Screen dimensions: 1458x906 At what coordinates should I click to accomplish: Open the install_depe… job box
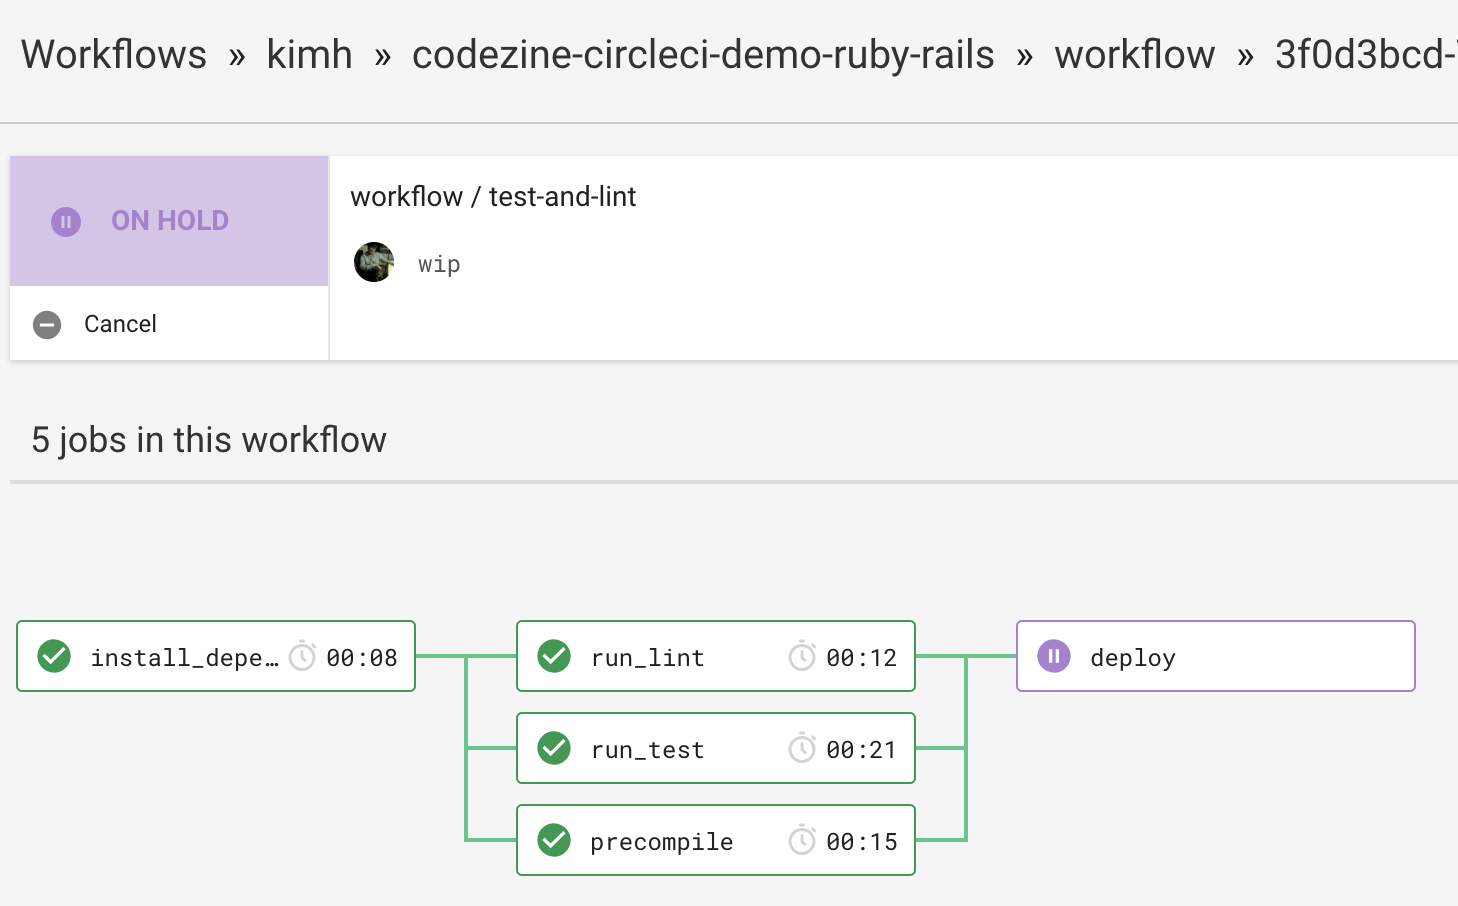216,656
